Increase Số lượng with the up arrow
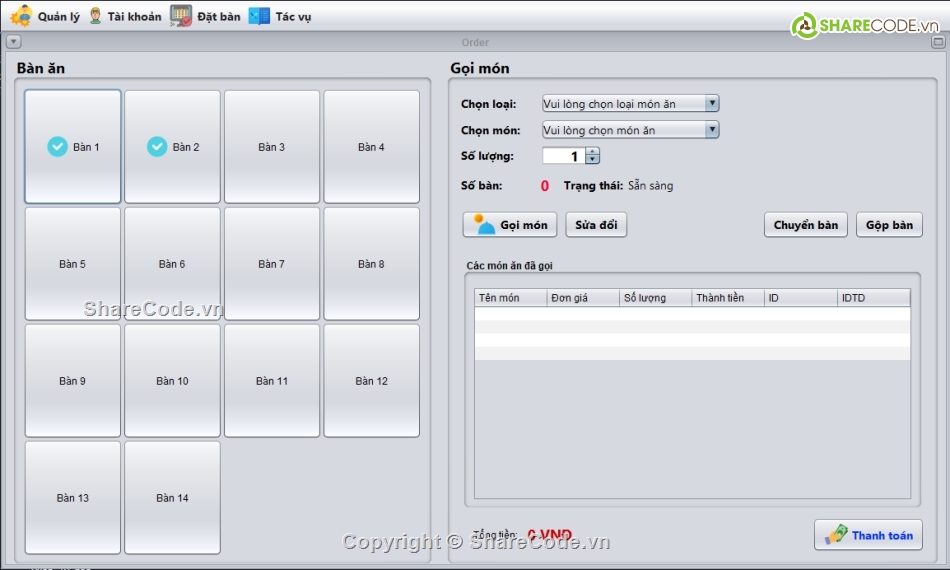 [593, 152]
